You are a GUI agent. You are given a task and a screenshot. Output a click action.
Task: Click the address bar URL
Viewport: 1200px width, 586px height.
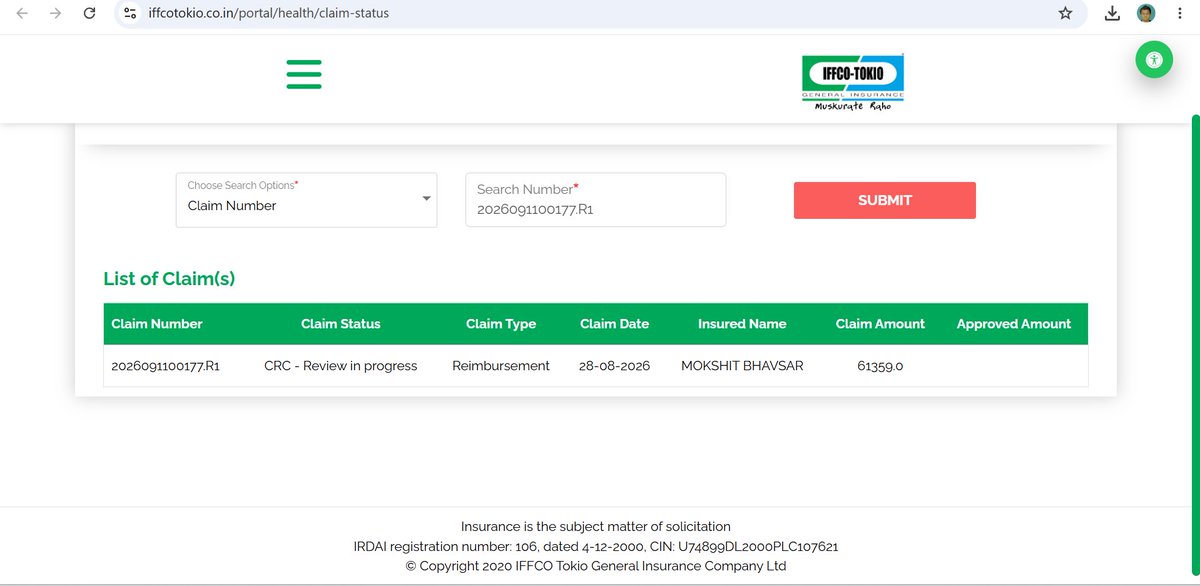point(267,14)
